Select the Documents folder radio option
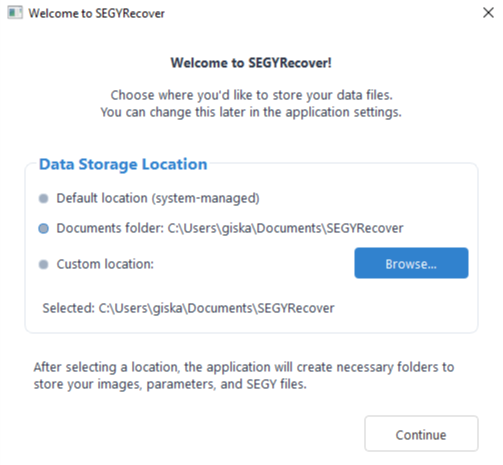This screenshot has height=465, width=503. click(x=43, y=229)
